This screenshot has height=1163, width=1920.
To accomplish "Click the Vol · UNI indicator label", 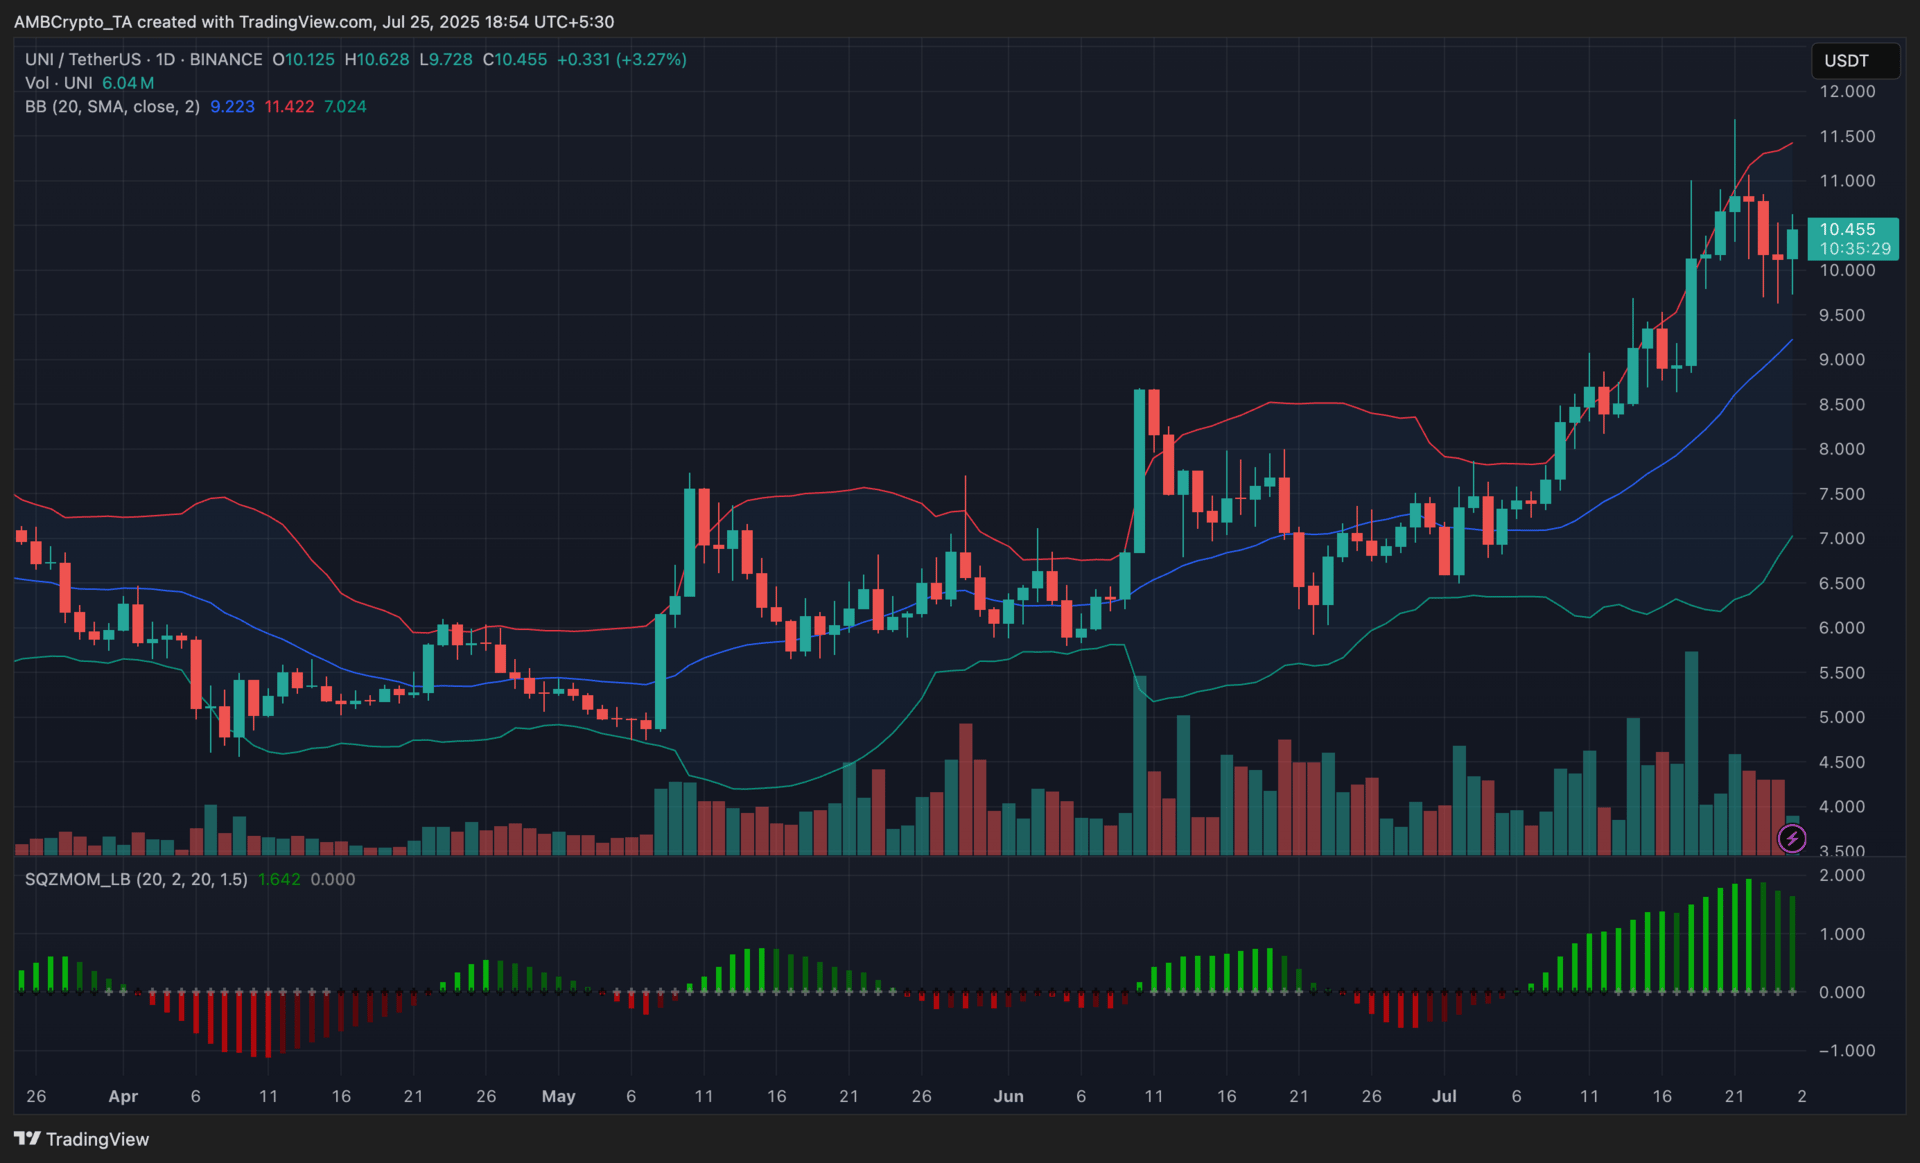I will [59, 83].
